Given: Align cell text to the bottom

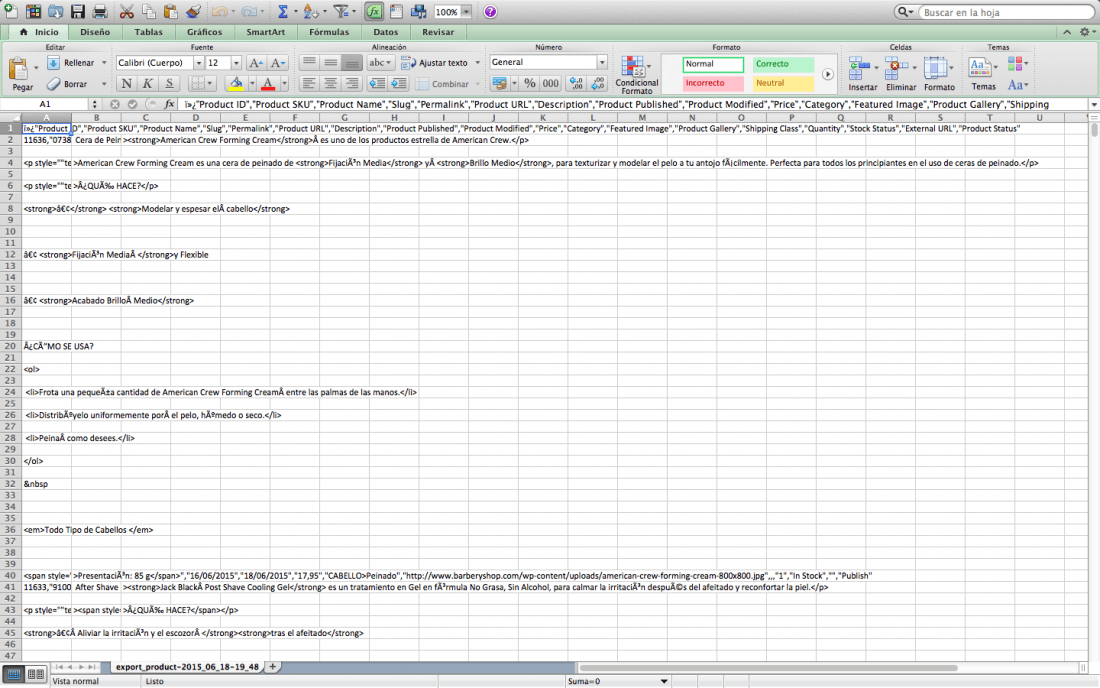Looking at the screenshot, I should 352,62.
